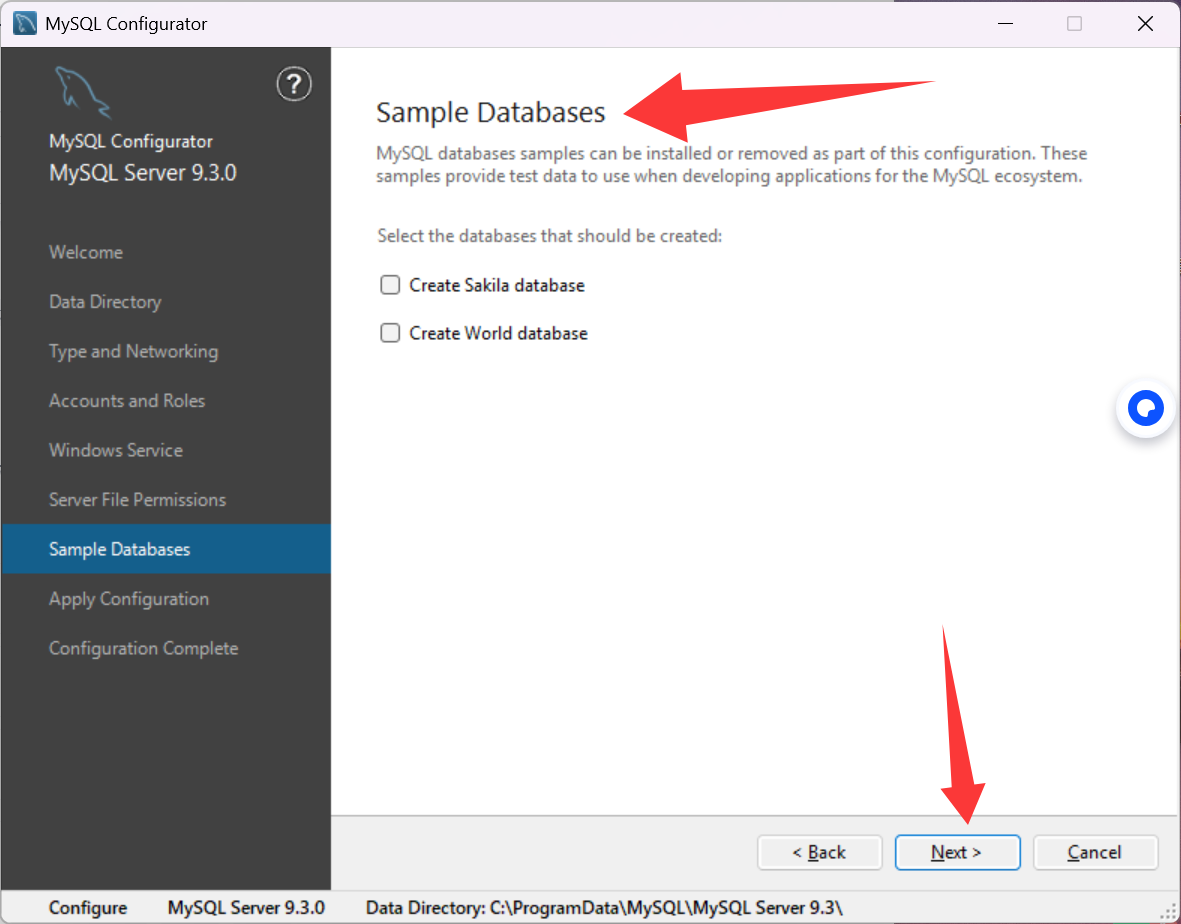
Task: Click the MySQL dolphin logo in sidebar
Action: pos(83,93)
